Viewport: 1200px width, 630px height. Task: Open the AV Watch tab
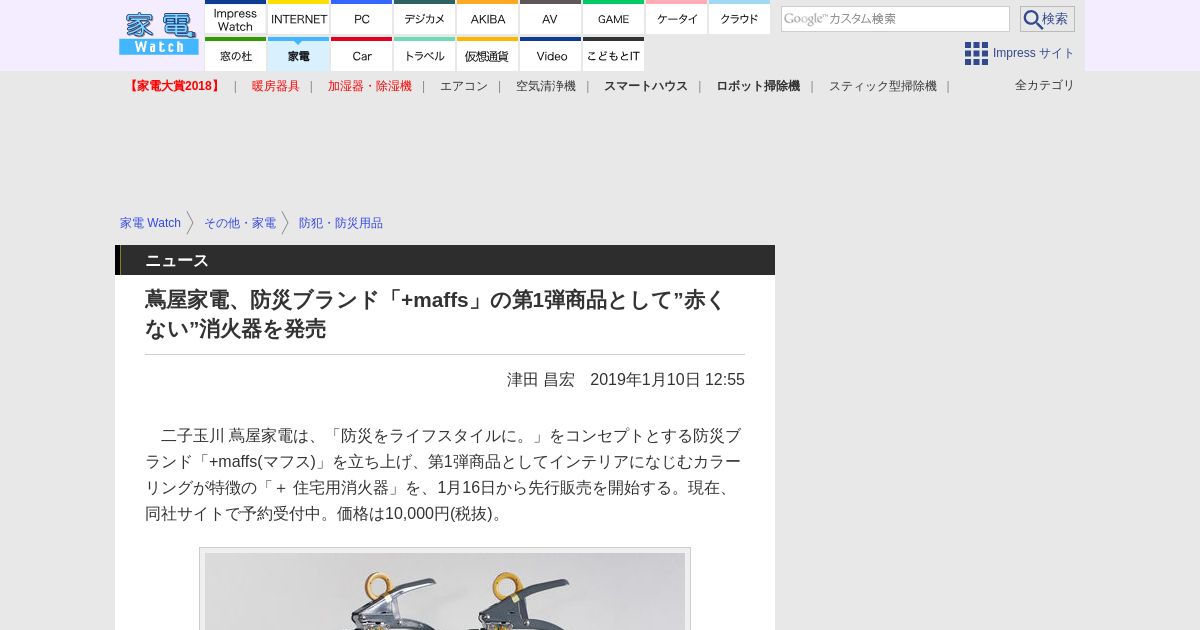point(551,18)
